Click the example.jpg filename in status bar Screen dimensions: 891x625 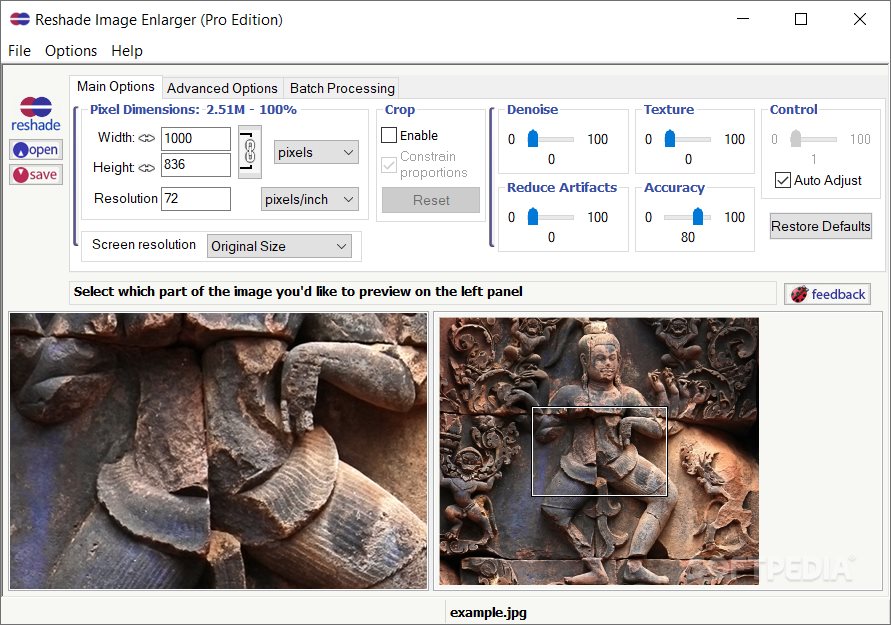point(488,612)
